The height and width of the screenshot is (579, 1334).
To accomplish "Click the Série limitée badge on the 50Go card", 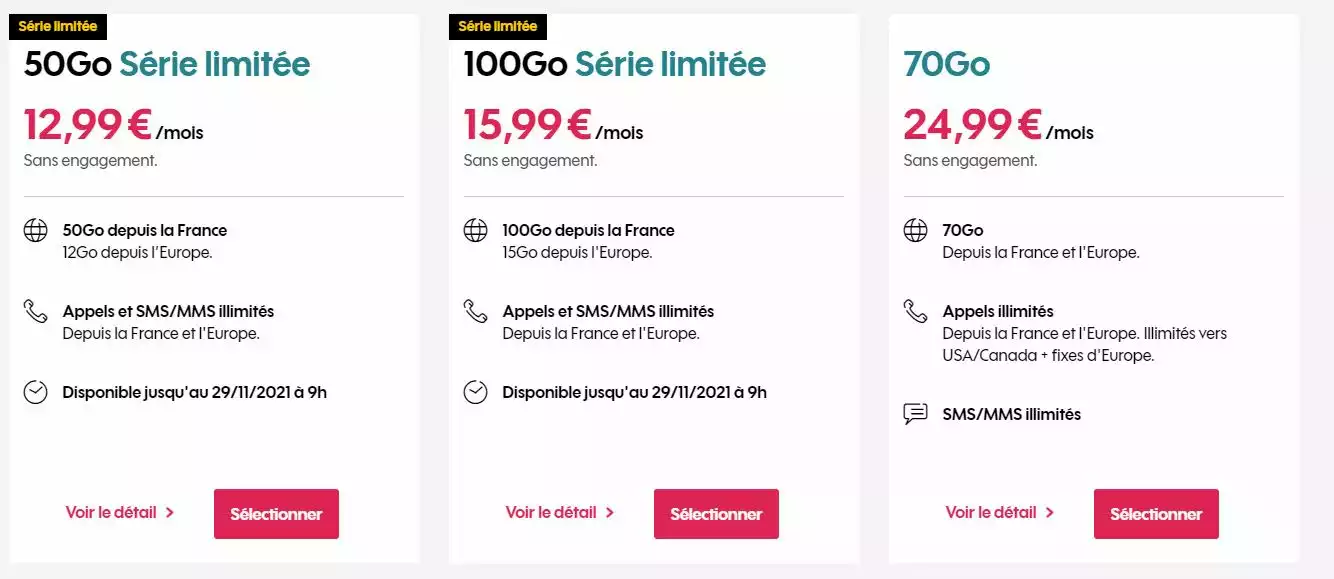I will pyautogui.click(x=58, y=26).
